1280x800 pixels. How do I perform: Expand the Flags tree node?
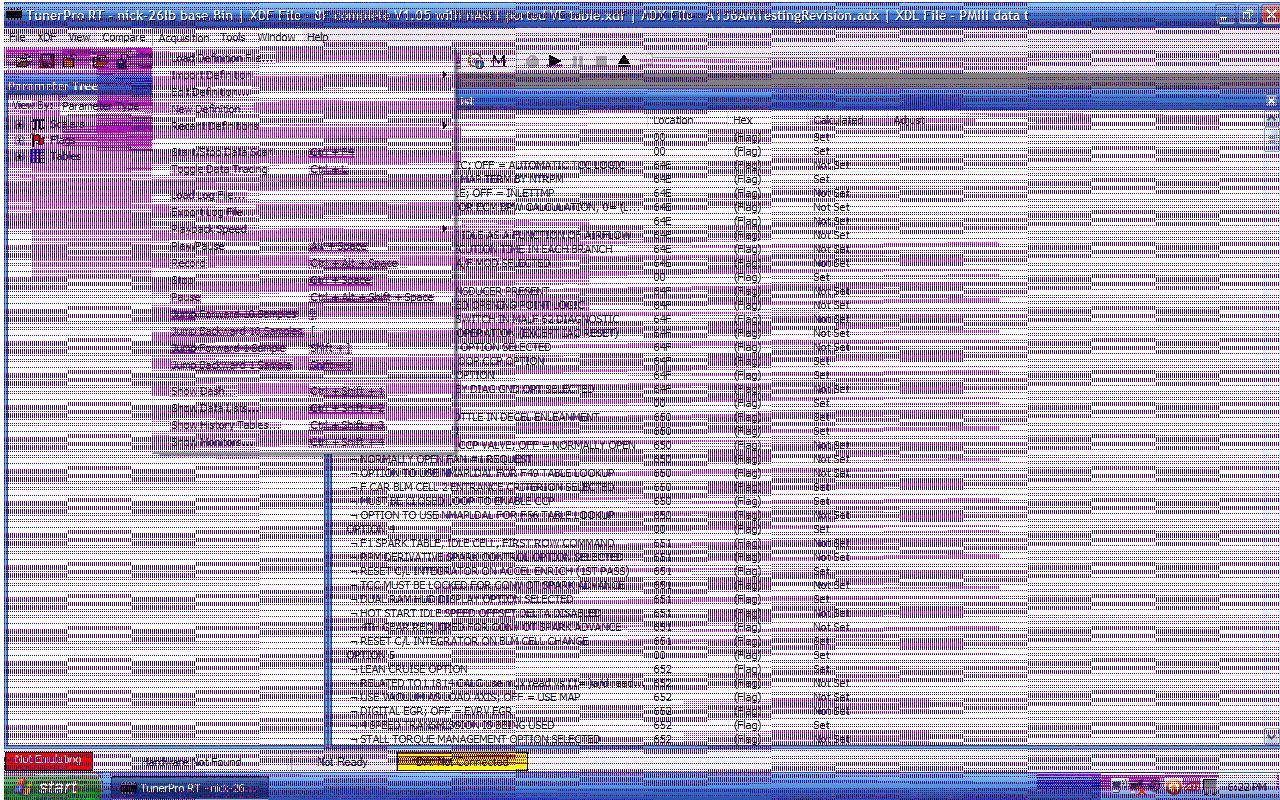click(x=20, y=140)
